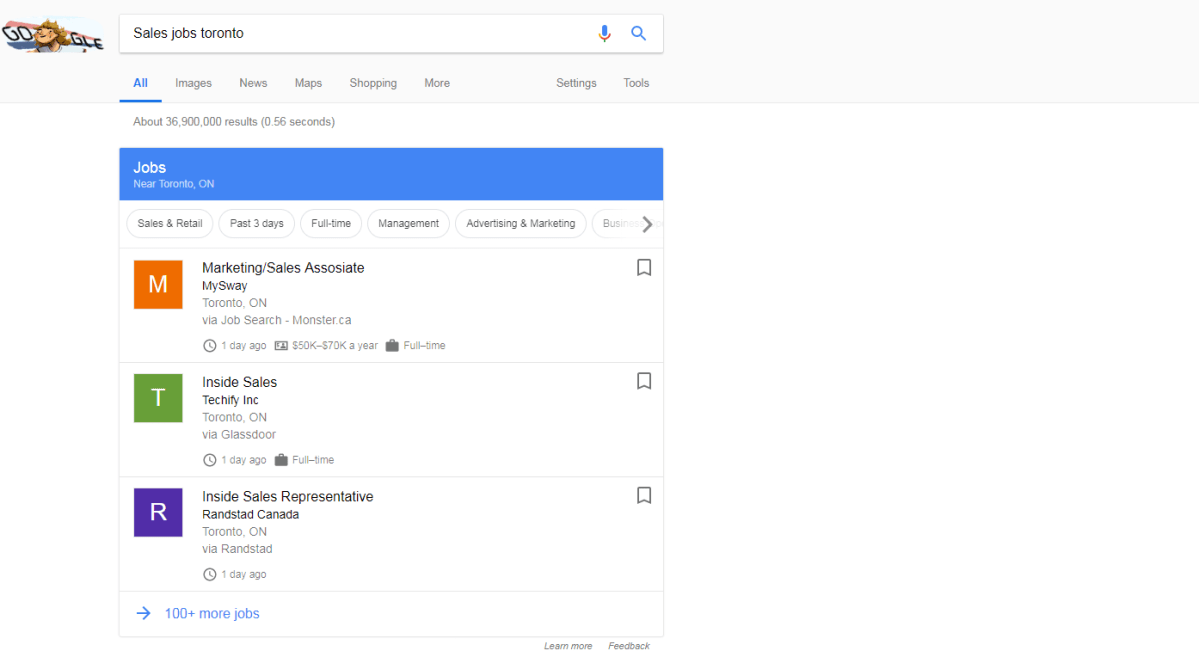This screenshot has height=657, width=1199.
Task: Click the Google doodle logo
Action: point(53,34)
